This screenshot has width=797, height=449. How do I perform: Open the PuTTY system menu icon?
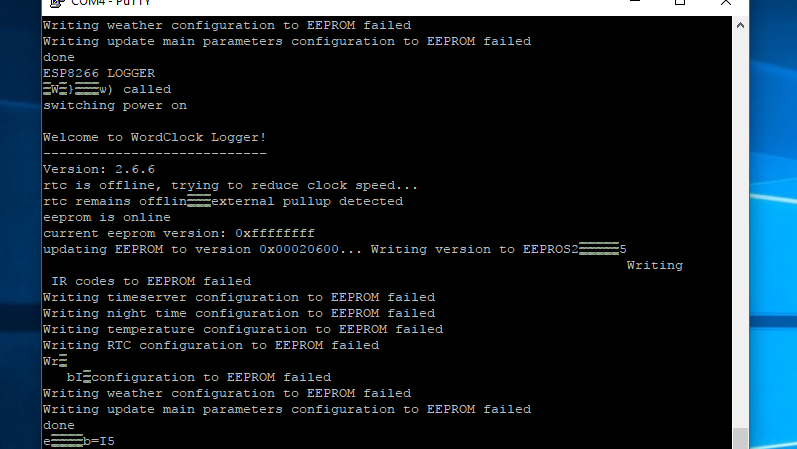(57, 3)
